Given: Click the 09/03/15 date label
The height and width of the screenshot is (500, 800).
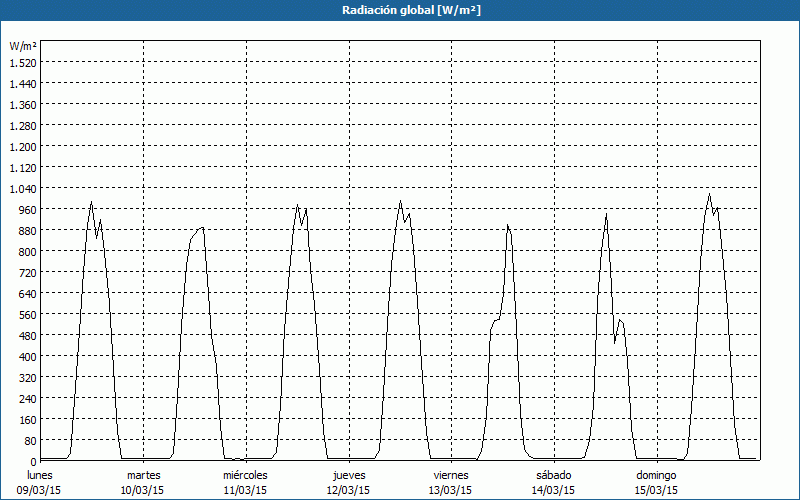Looking at the screenshot, I should [40, 490].
